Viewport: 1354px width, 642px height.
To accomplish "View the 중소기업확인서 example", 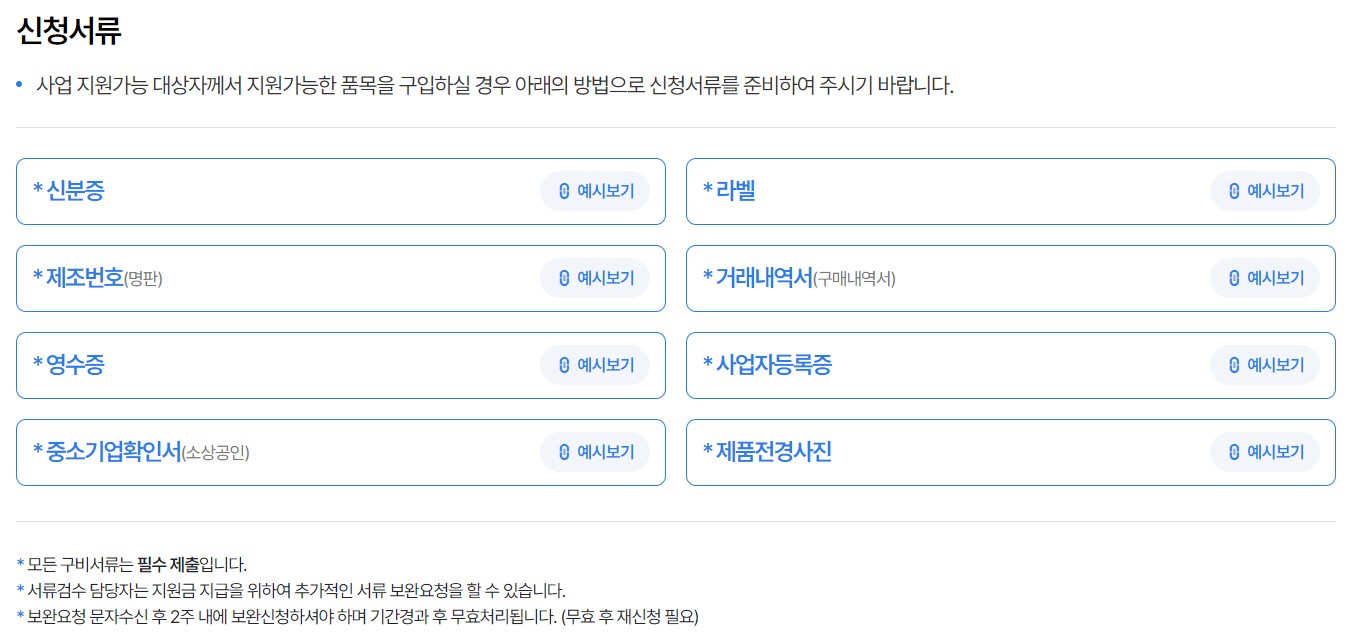I will pyautogui.click(x=596, y=452).
